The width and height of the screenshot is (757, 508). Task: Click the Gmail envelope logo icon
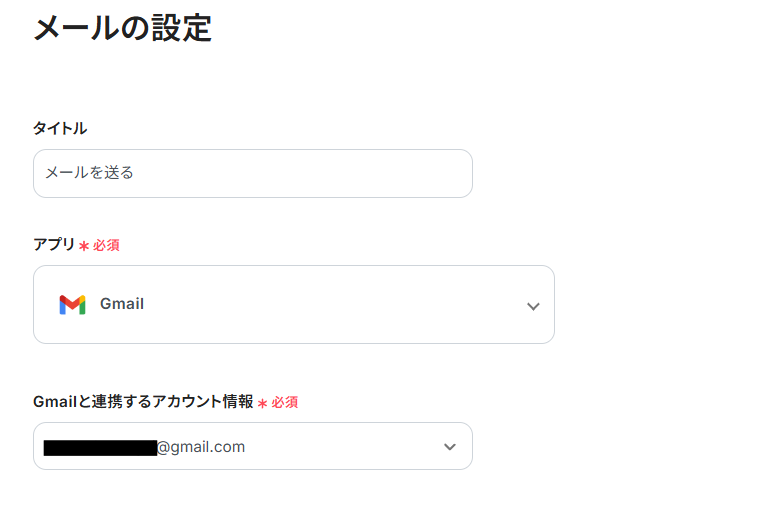tap(72, 304)
